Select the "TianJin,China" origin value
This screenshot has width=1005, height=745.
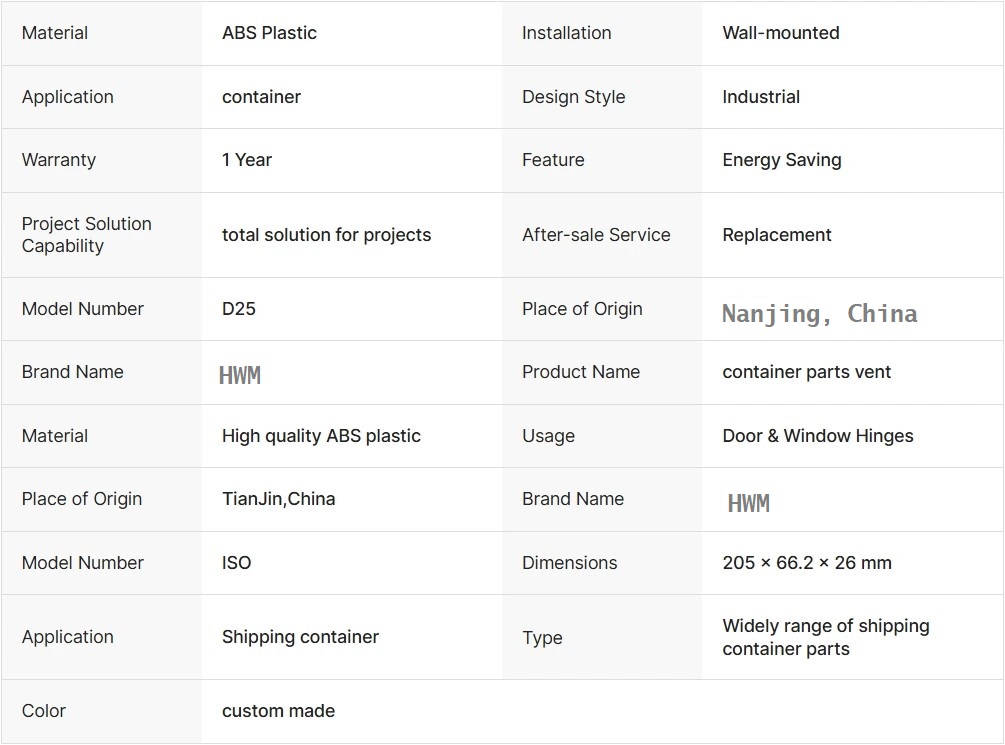coord(278,499)
